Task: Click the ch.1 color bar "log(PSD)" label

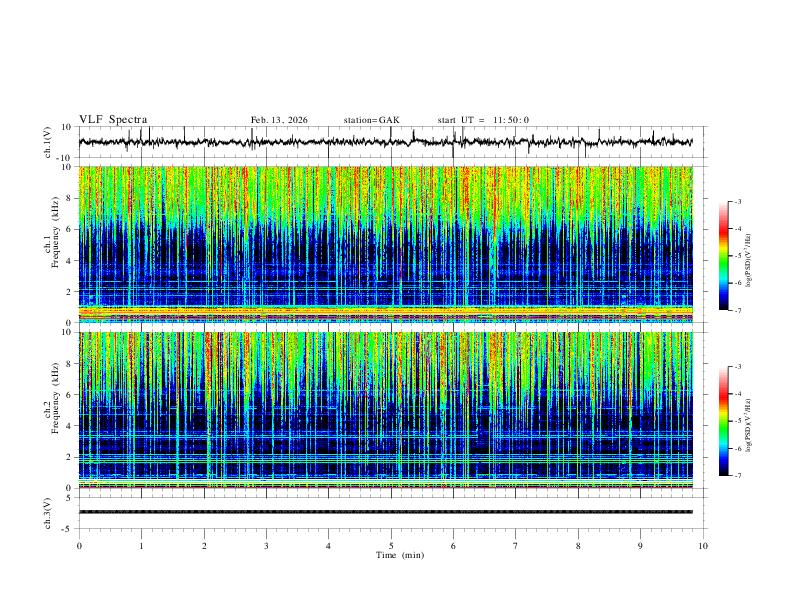Action: pos(749,261)
